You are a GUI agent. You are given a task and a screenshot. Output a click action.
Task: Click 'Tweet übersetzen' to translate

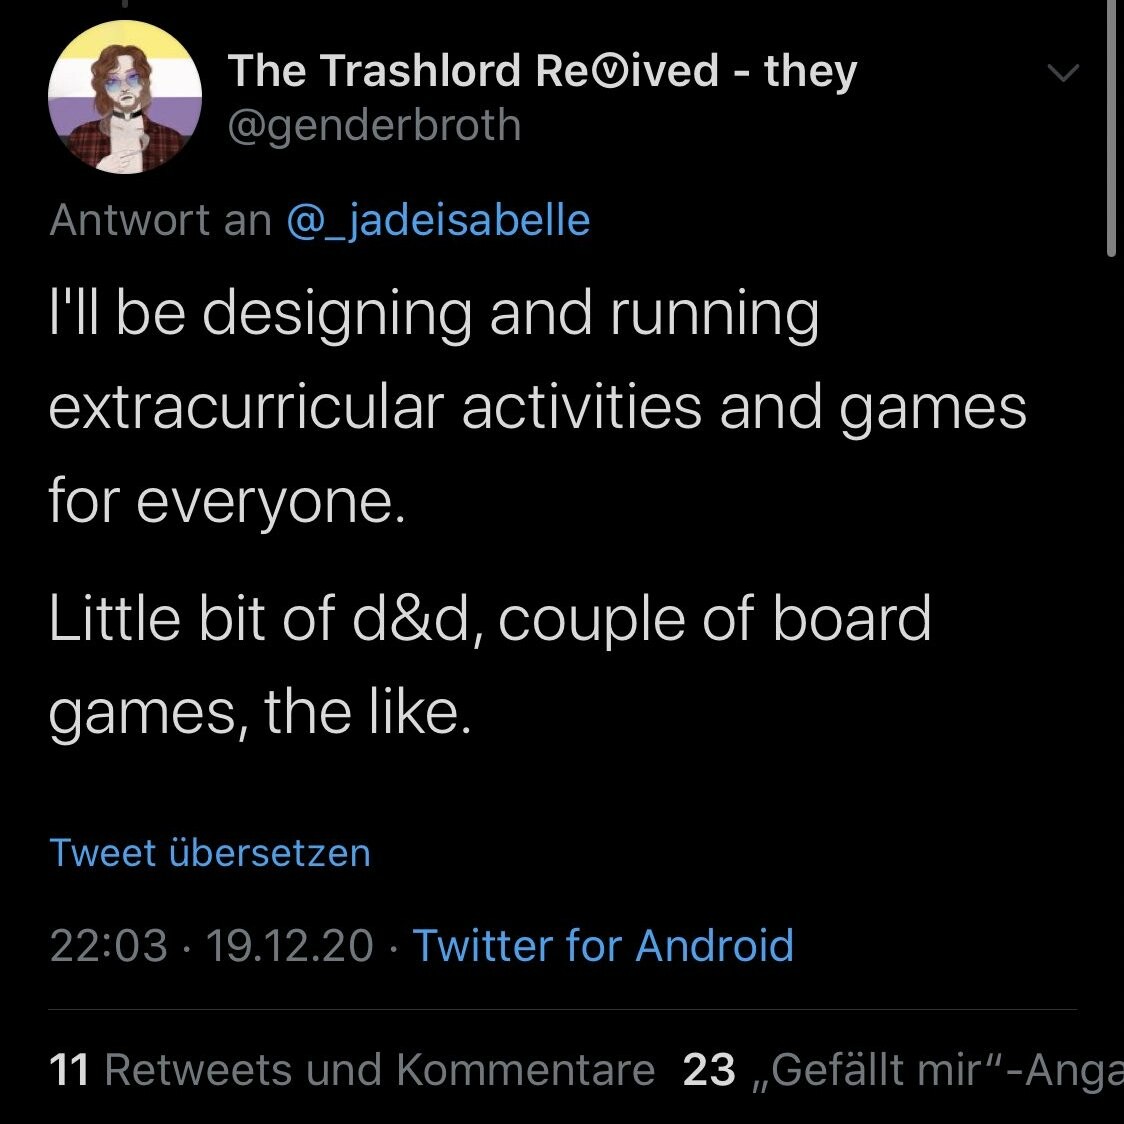point(210,853)
